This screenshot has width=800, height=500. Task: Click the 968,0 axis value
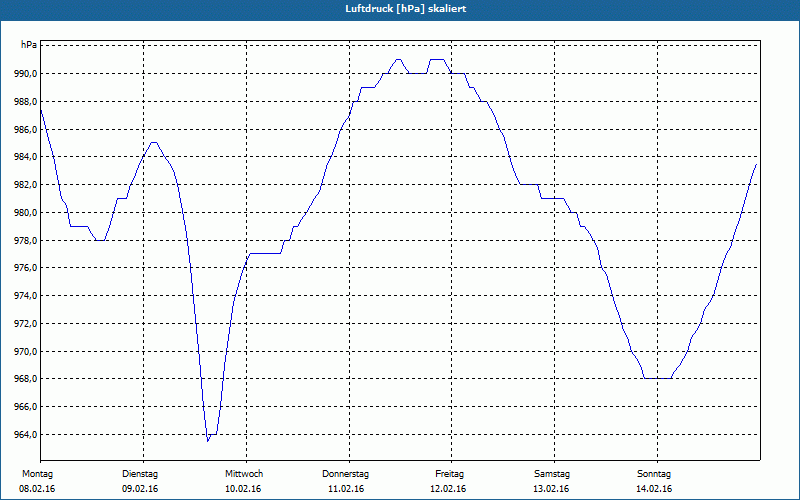click(26, 379)
